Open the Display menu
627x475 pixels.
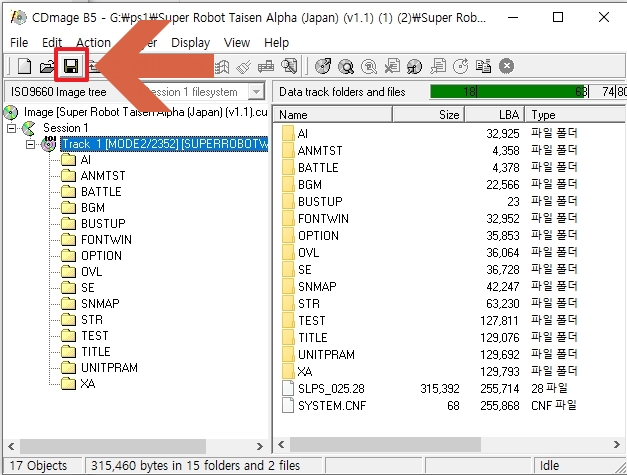190,42
